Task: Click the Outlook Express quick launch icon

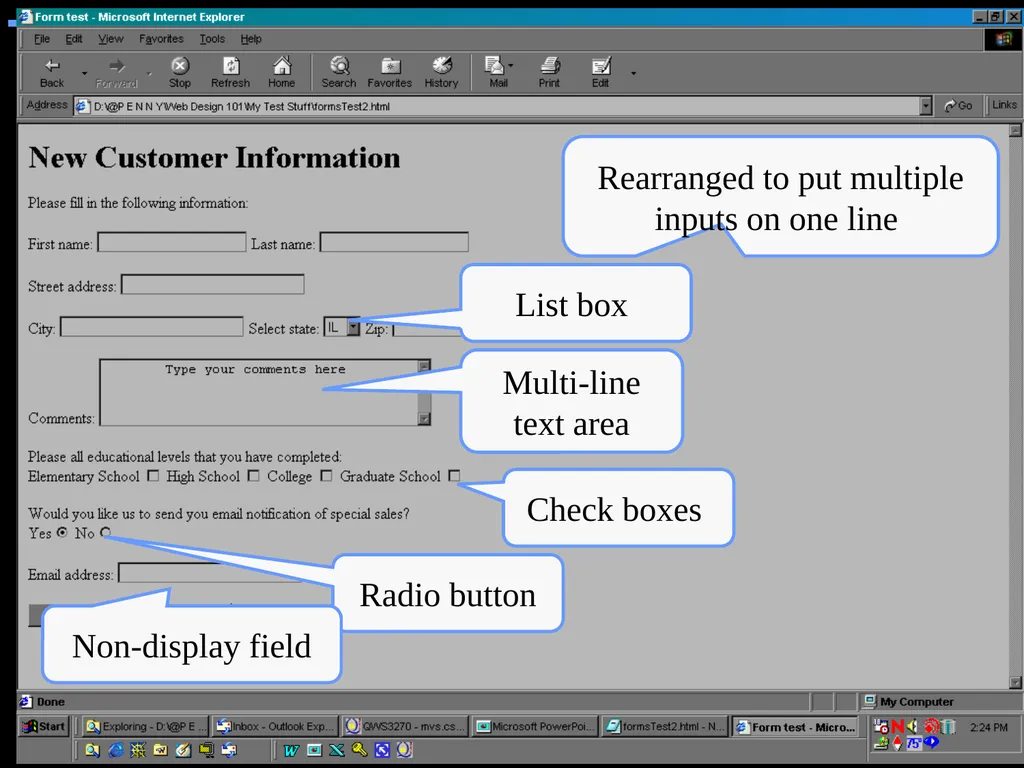Action: point(229,750)
